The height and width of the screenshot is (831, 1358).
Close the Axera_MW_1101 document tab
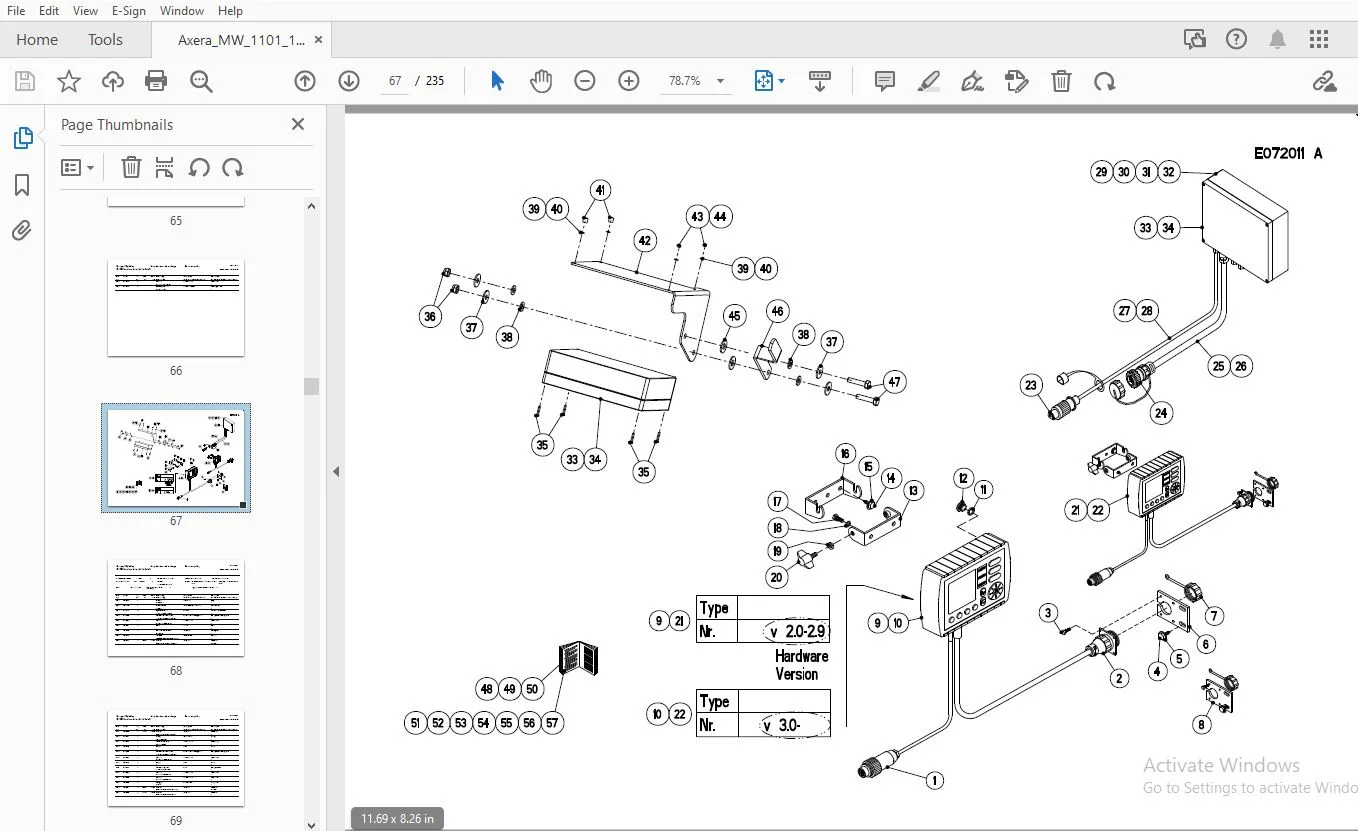(x=319, y=40)
